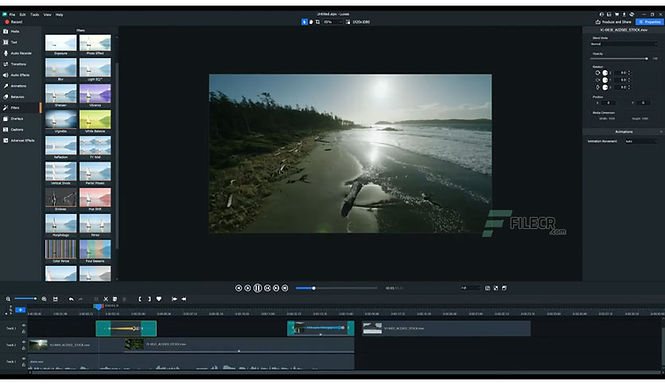Open the View menu
665x385 pixels.
click(x=47, y=14)
